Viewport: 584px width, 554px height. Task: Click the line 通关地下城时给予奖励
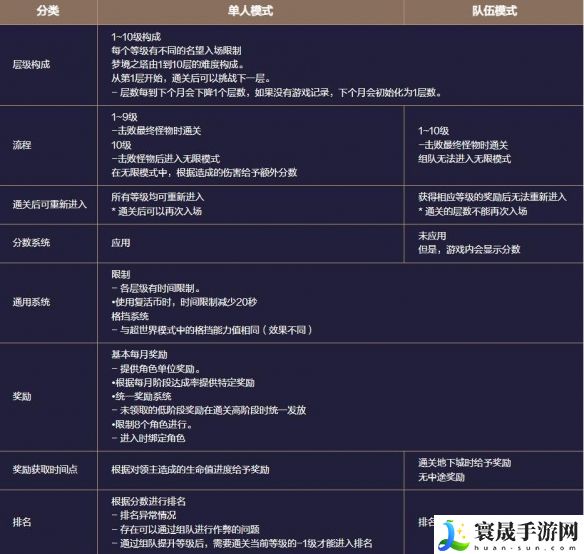click(464, 463)
